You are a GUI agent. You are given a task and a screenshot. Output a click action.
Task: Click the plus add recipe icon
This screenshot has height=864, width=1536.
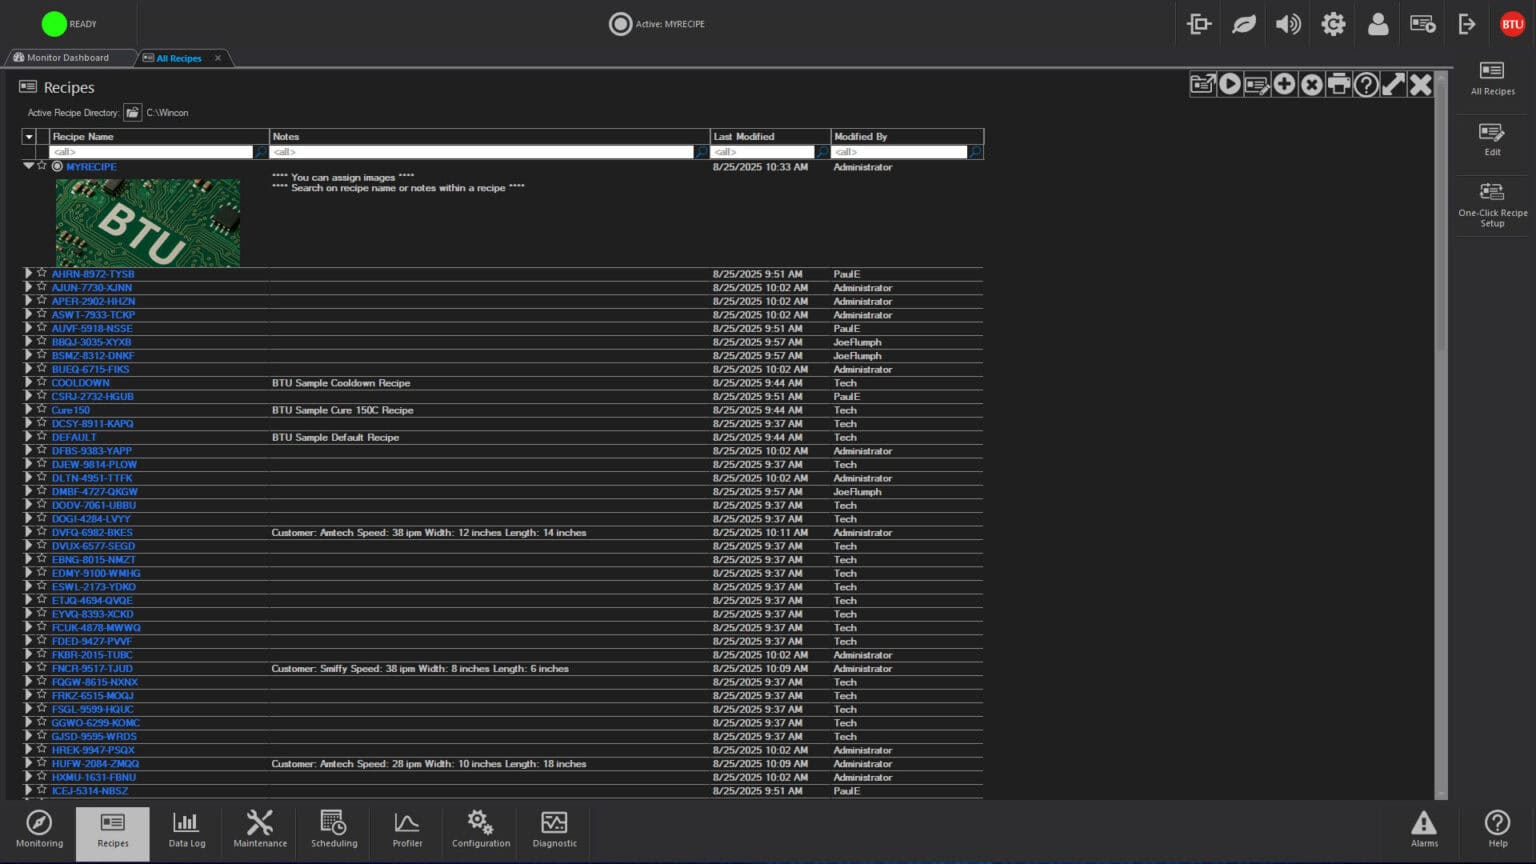[1284, 85]
